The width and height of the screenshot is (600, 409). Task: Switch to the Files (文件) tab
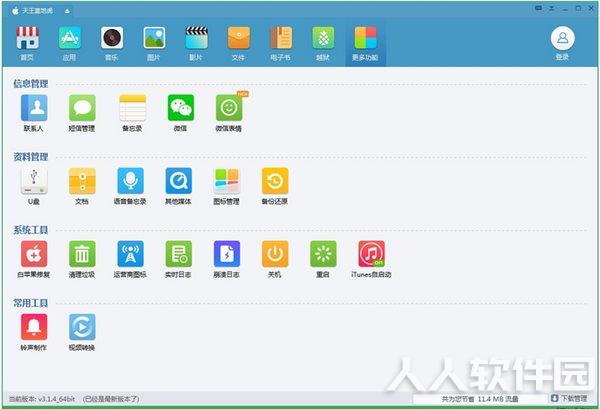click(238, 44)
